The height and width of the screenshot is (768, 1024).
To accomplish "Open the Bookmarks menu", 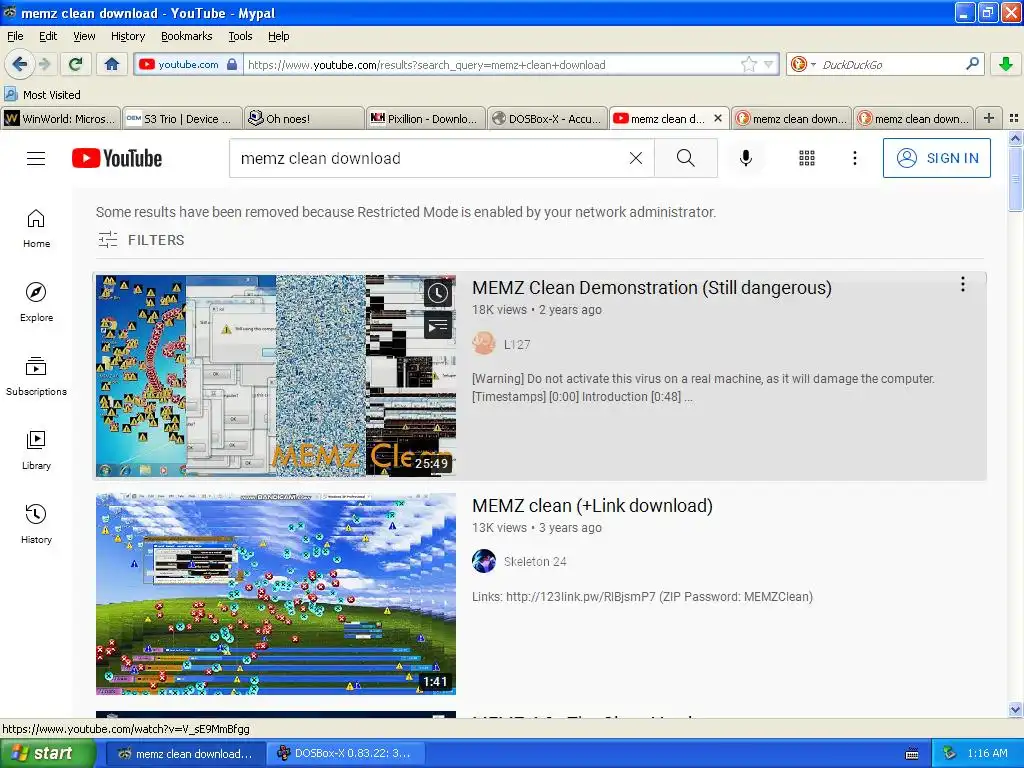I will pos(187,36).
